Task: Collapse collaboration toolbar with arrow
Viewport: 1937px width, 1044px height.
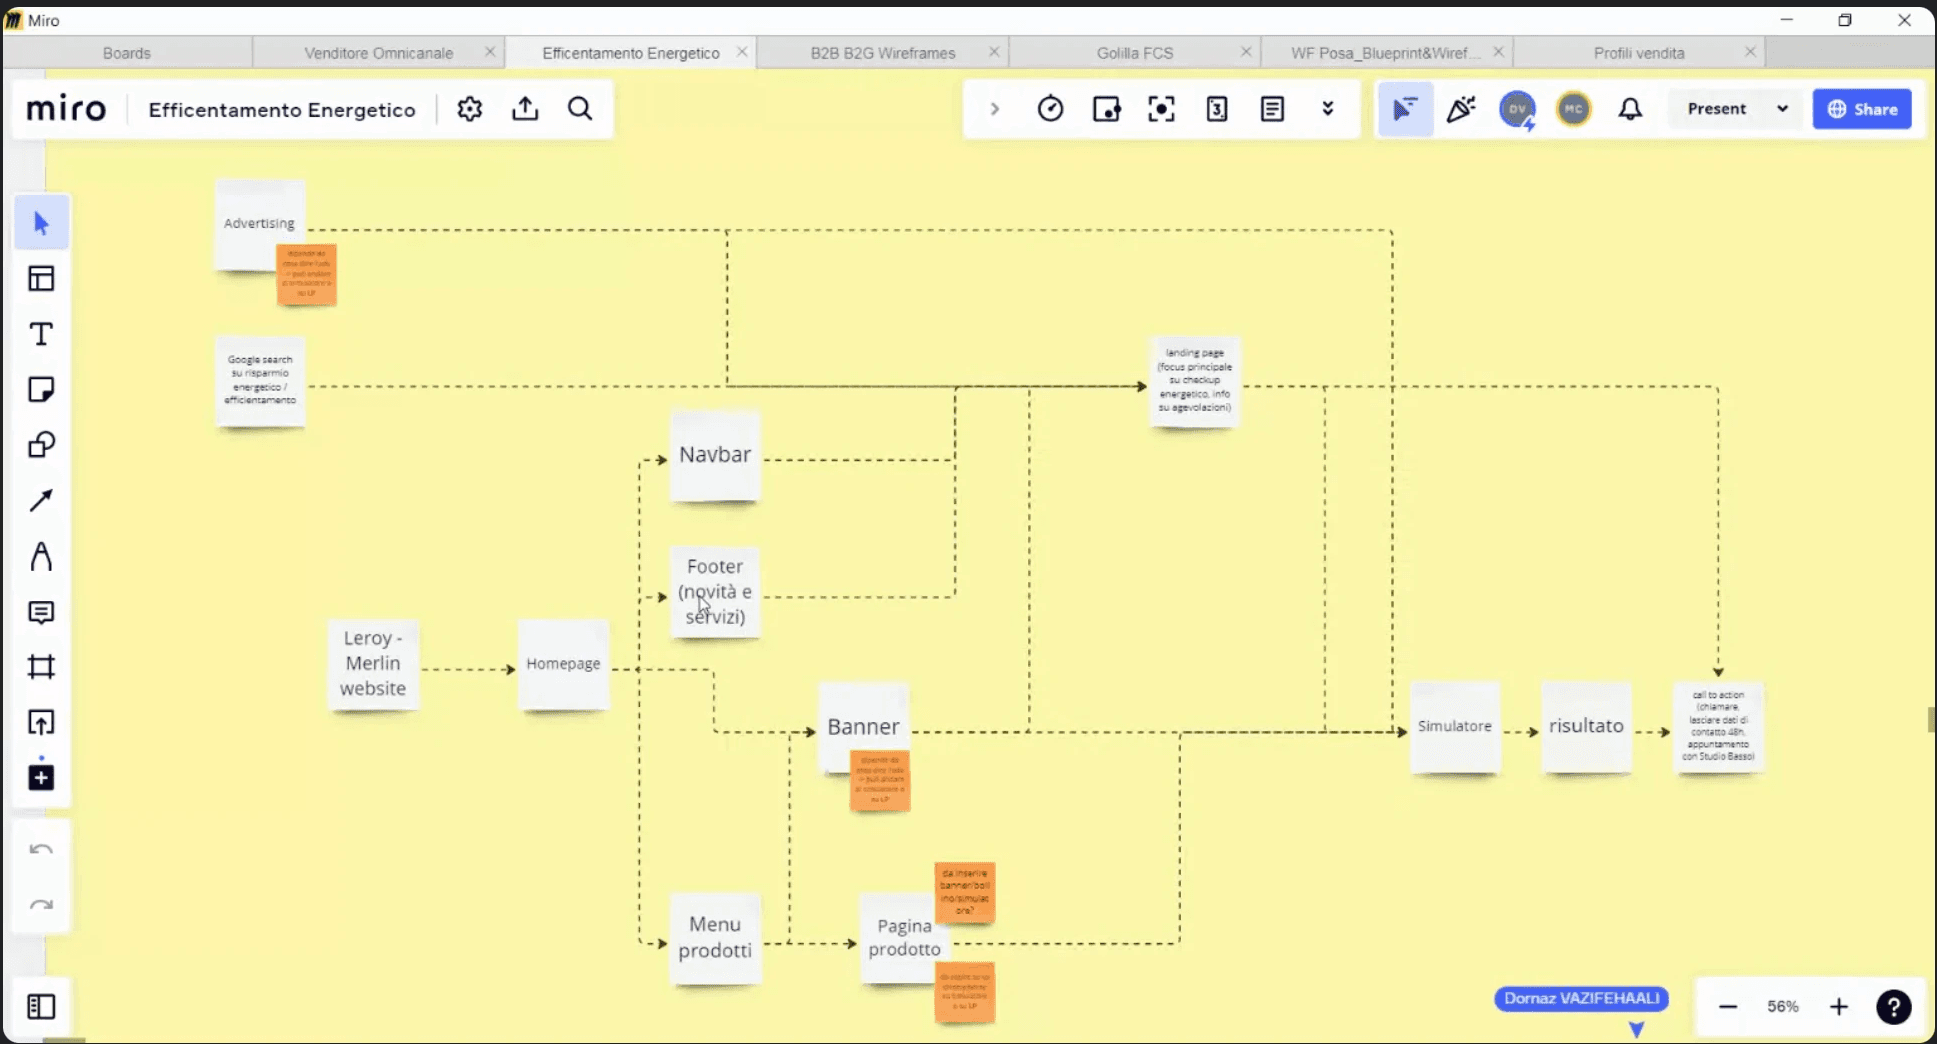Action: coord(994,109)
